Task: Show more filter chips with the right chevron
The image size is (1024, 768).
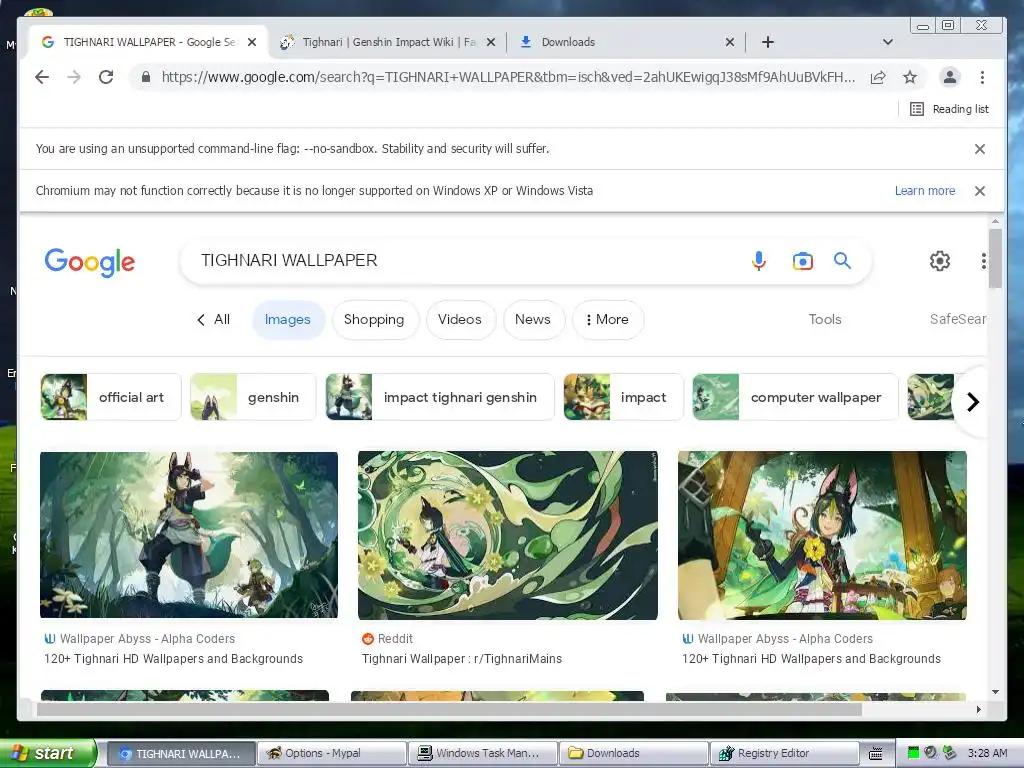Action: pos(972,402)
